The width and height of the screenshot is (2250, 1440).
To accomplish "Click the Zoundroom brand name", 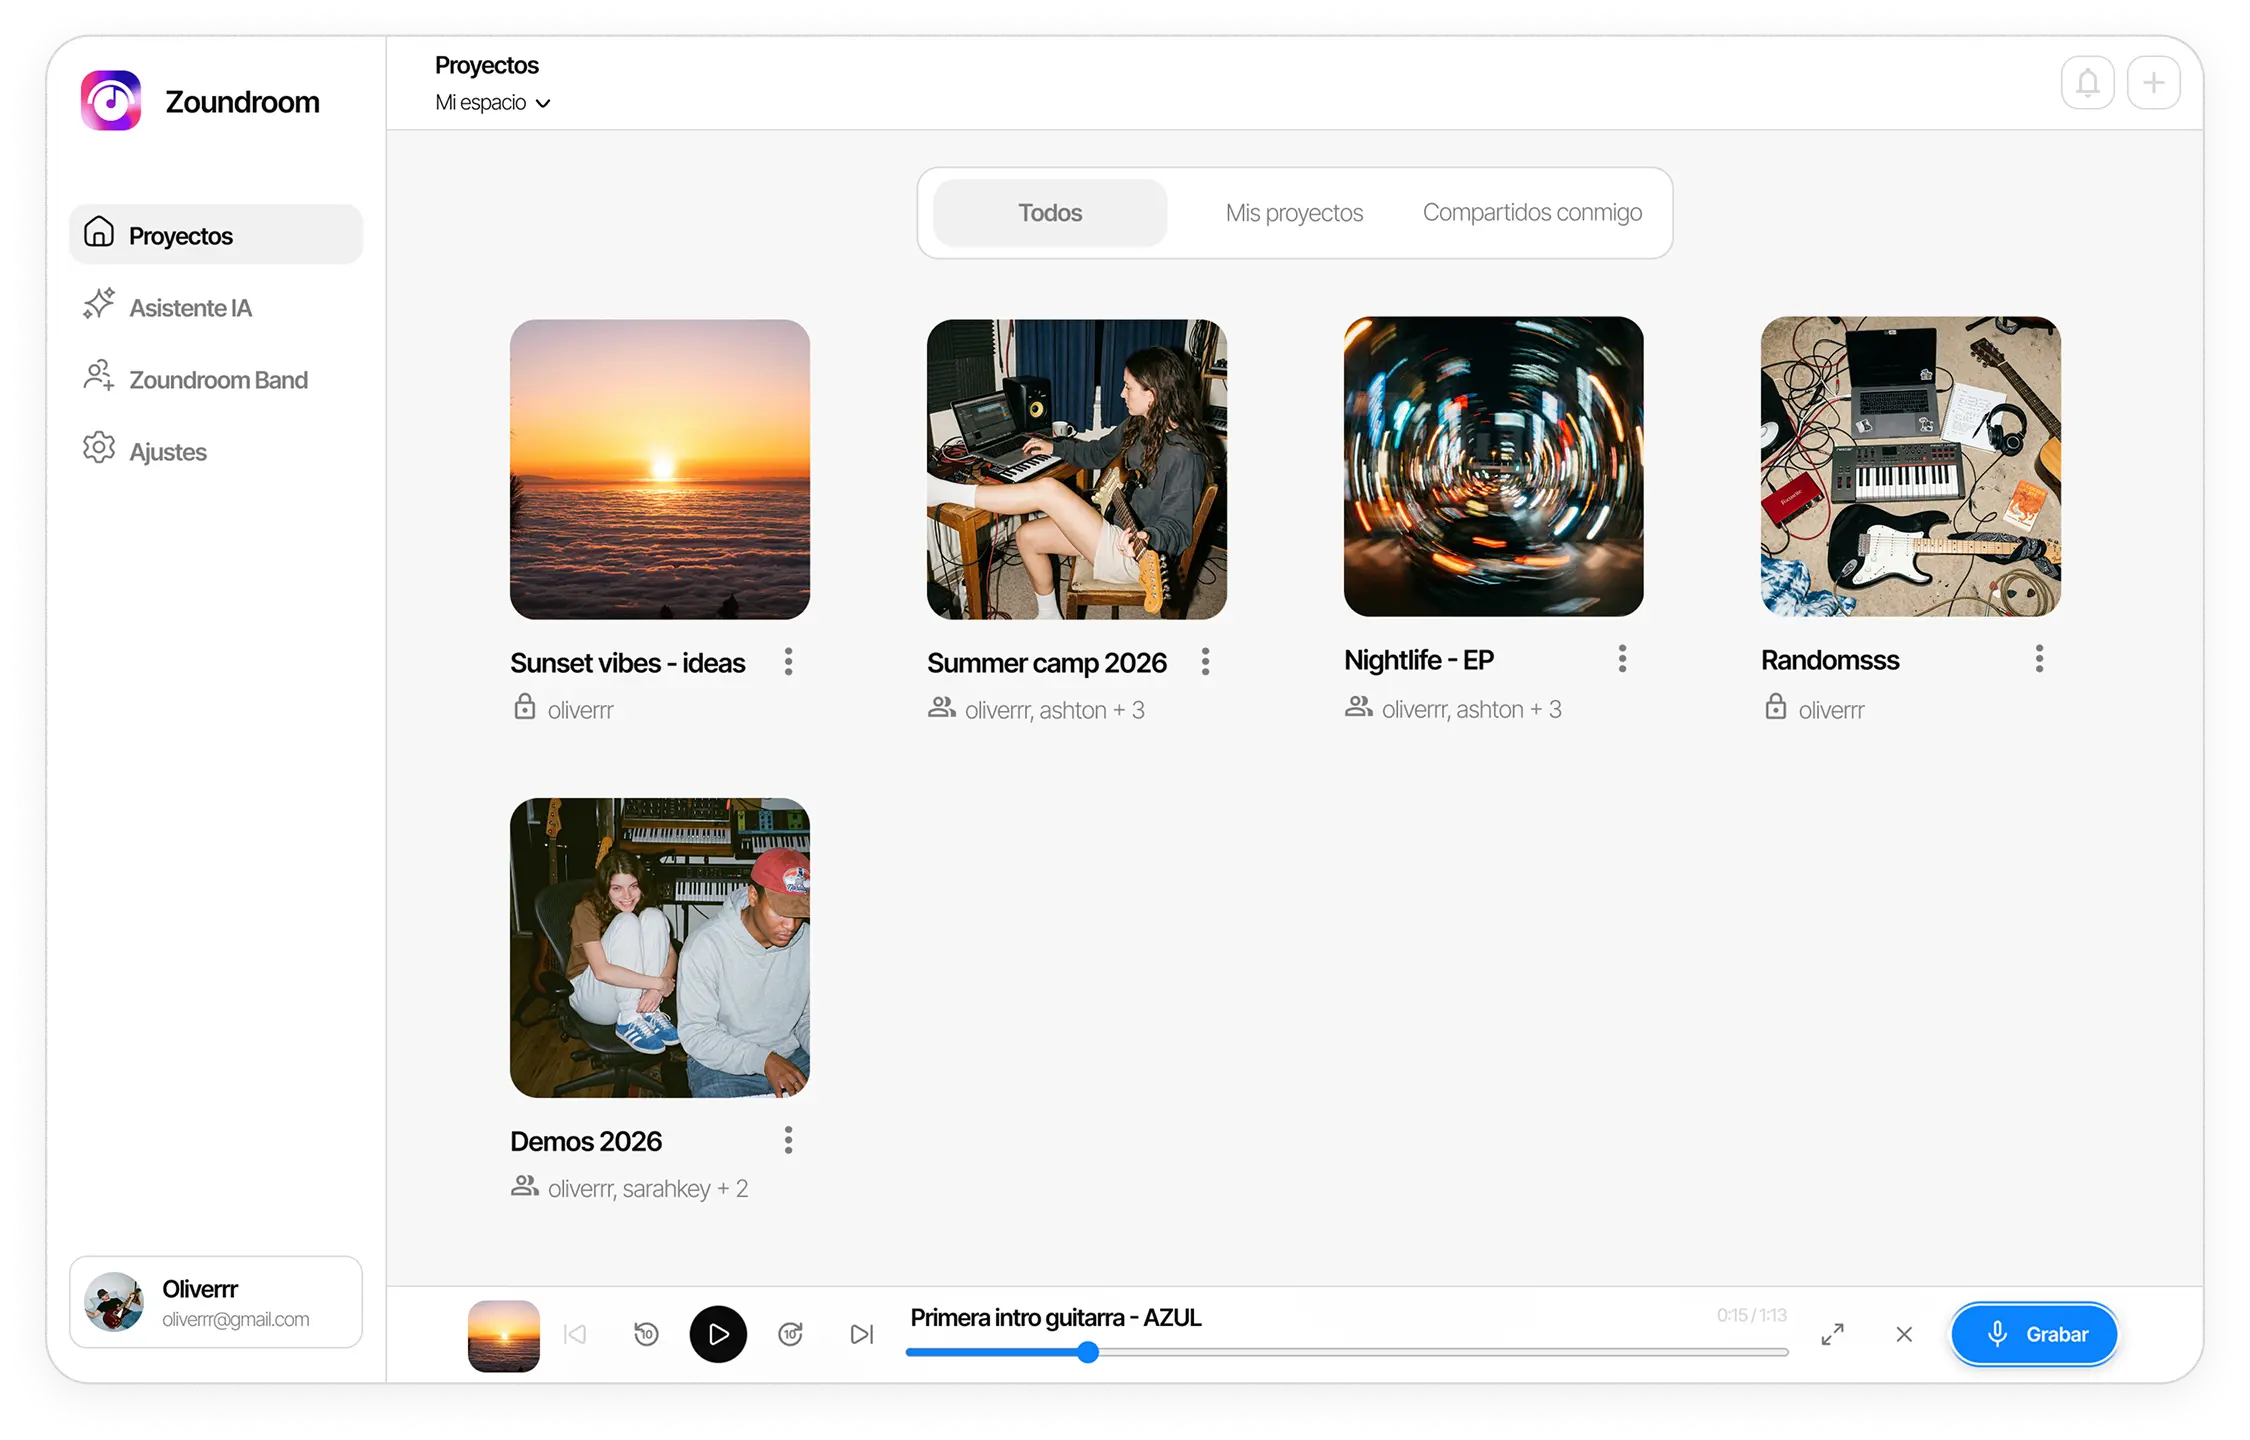I will pyautogui.click(x=242, y=101).
